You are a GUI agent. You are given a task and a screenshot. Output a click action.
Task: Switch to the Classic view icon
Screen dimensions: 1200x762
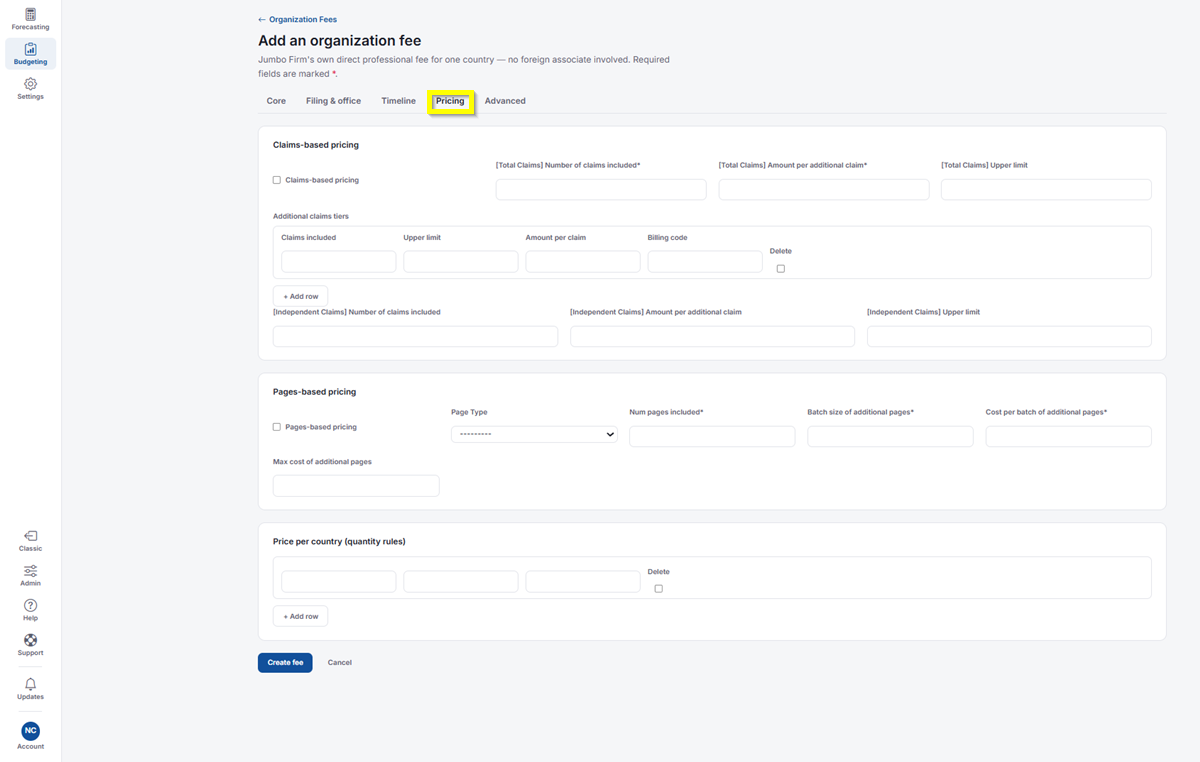click(30, 536)
